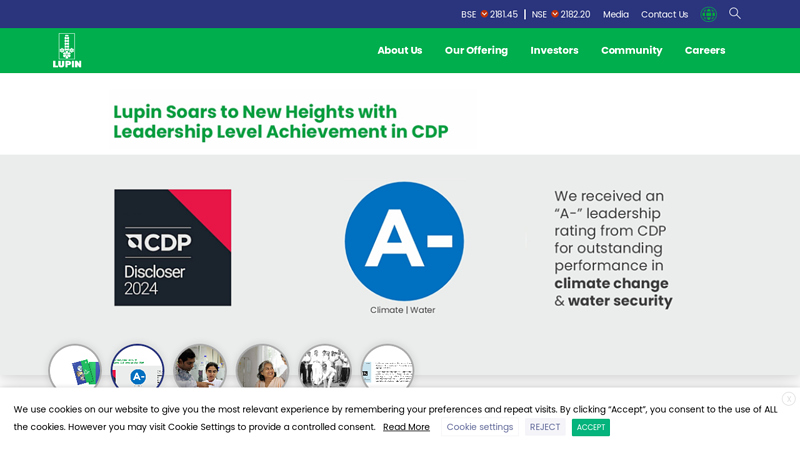The width and height of the screenshot is (800, 450).
Task: Click the green globe icon
Action: 708,14
